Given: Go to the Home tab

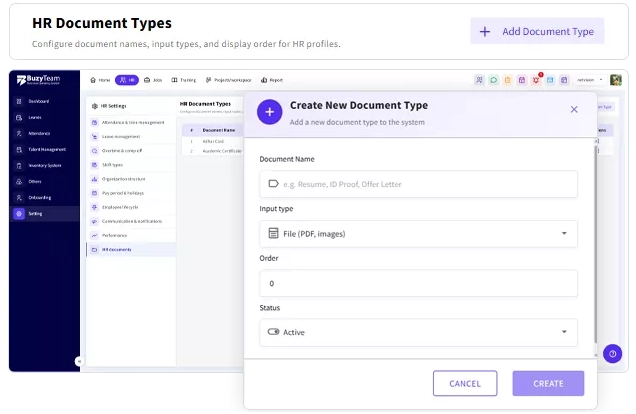Looking at the screenshot, I should pyautogui.click(x=100, y=80).
